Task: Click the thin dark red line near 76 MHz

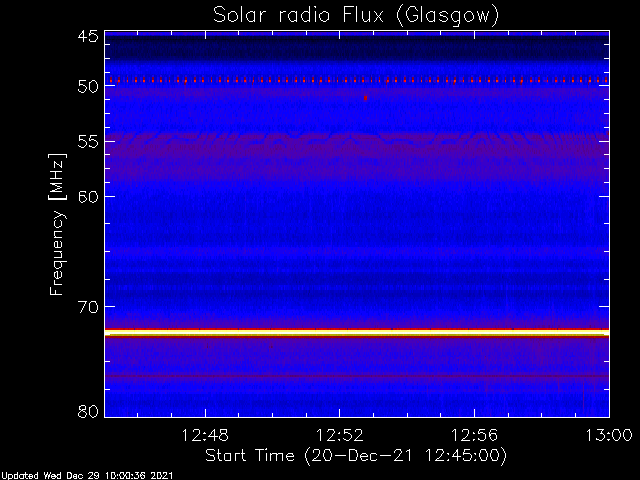Action: point(357,376)
